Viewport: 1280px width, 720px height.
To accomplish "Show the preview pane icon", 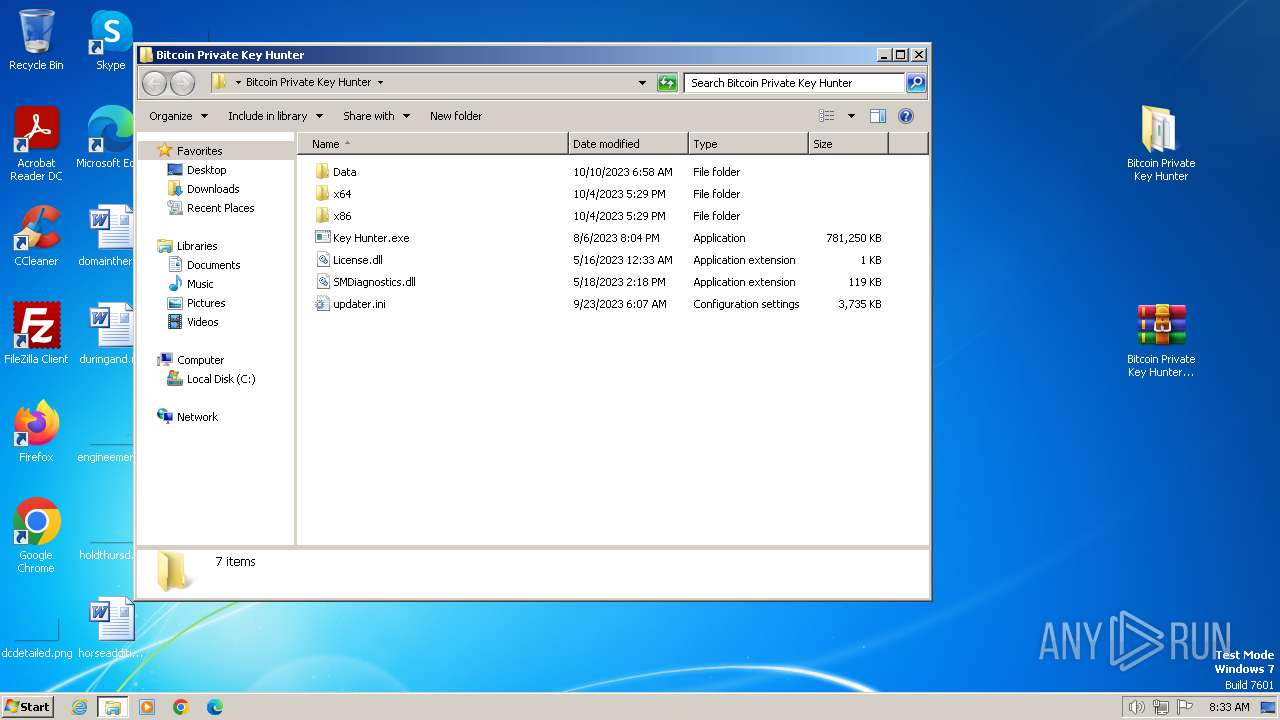I will [x=877, y=116].
